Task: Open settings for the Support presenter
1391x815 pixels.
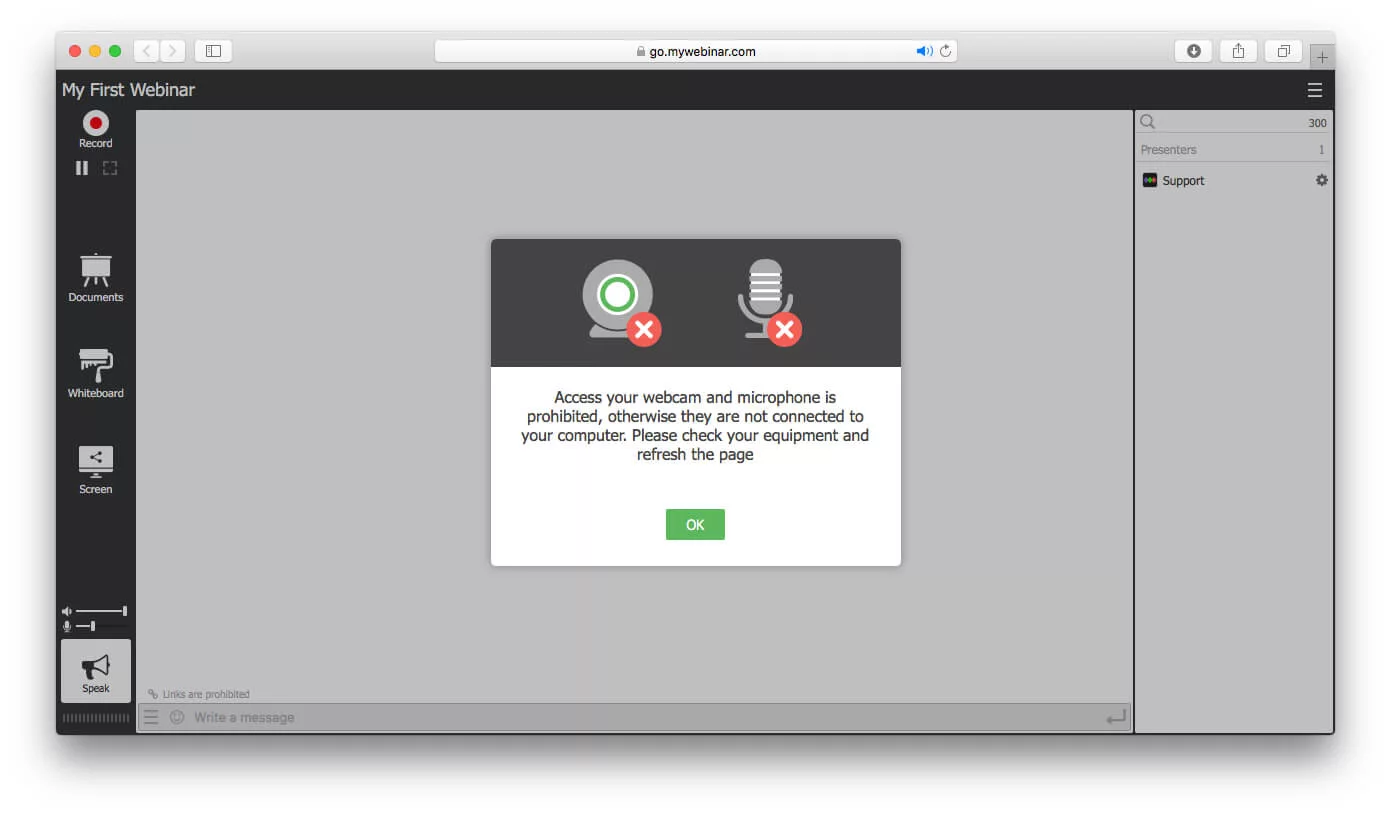Action: click(1321, 180)
